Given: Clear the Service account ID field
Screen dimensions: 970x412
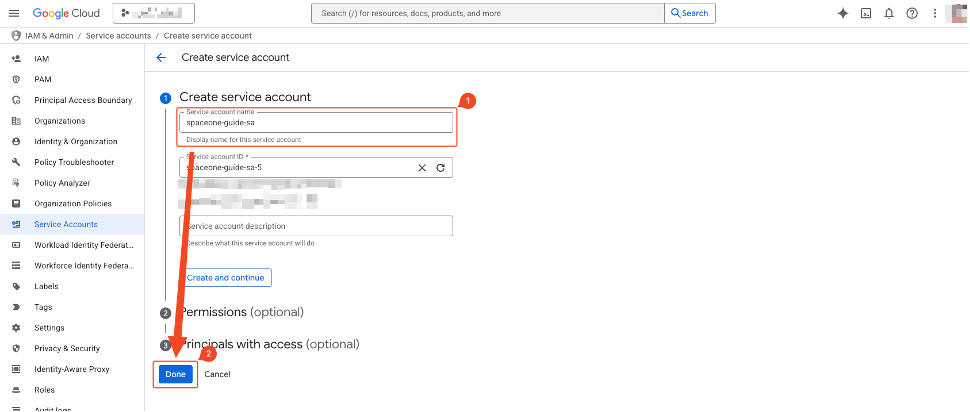Looking at the screenshot, I should coord(422,168).
